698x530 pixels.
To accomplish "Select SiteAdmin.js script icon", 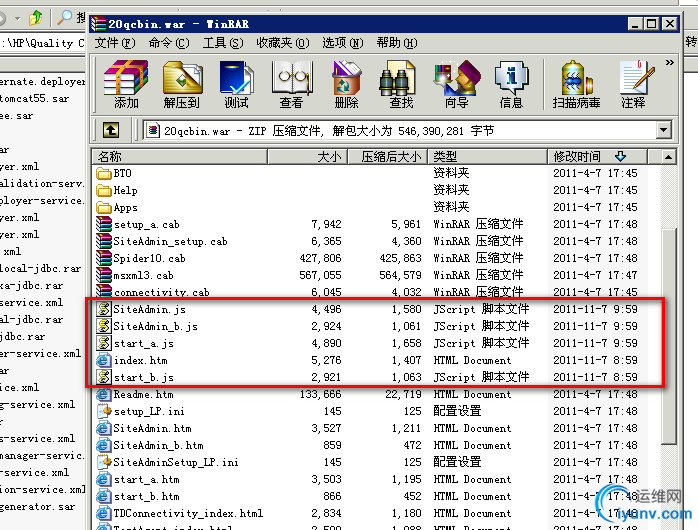I will (104, 309).
